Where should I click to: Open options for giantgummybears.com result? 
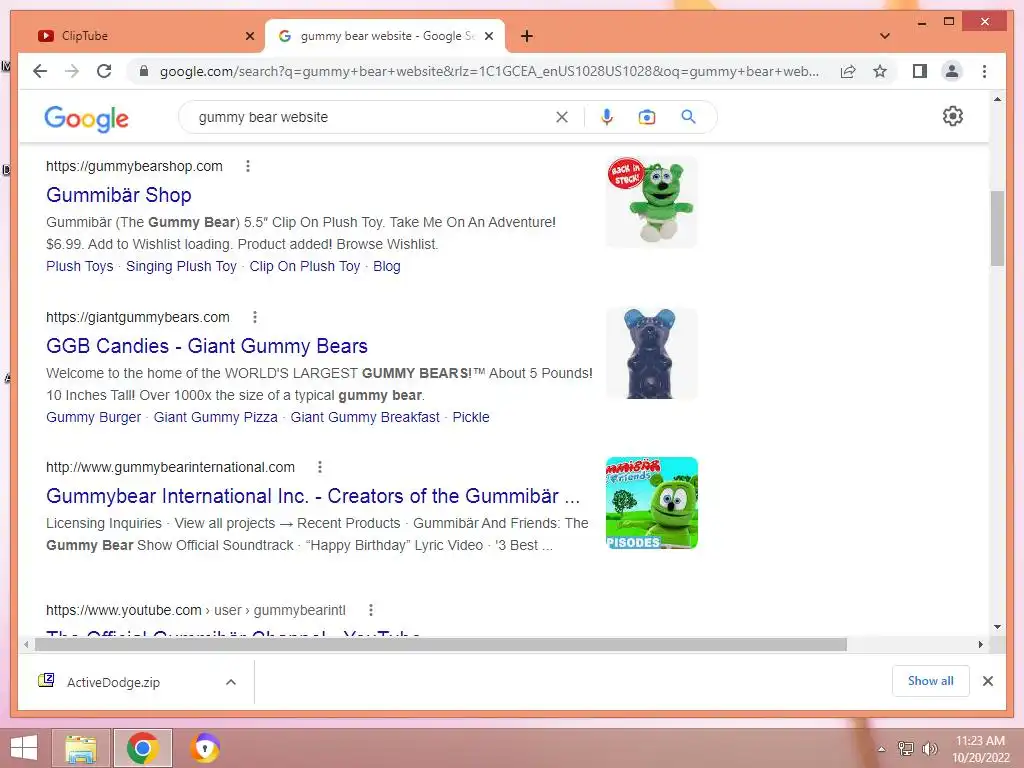coord(255,317)
